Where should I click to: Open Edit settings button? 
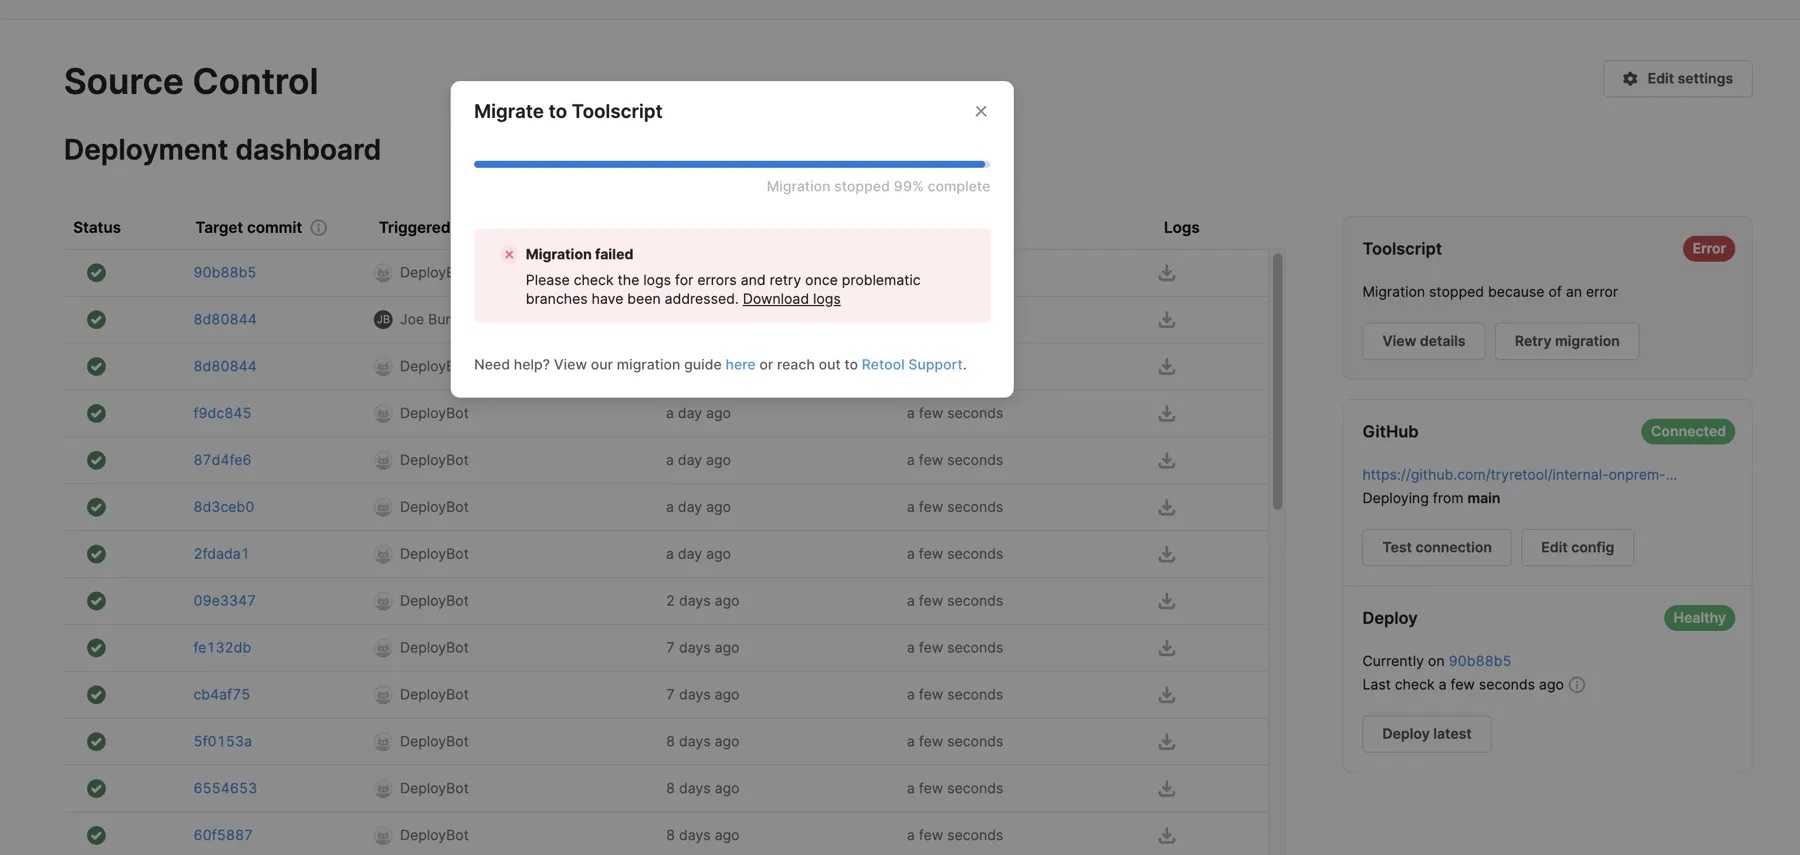pos(1678,78)
